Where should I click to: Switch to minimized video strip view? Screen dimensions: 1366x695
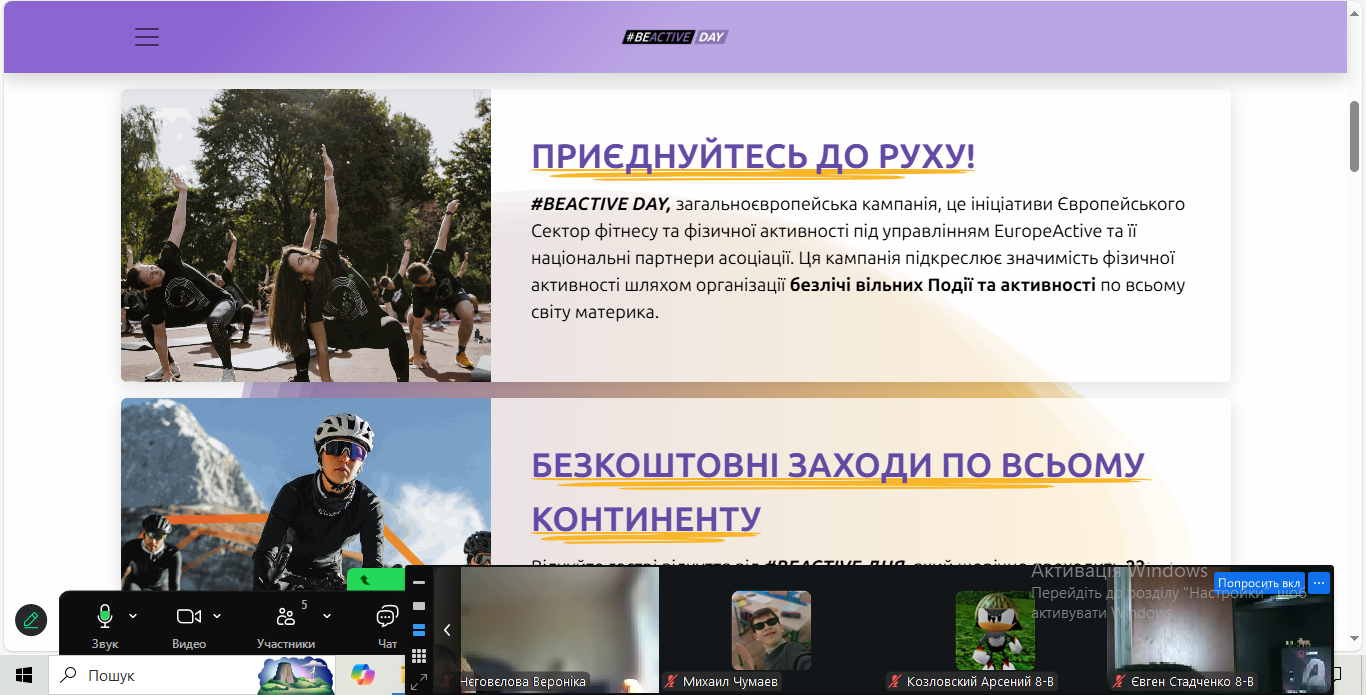(419, 582)
